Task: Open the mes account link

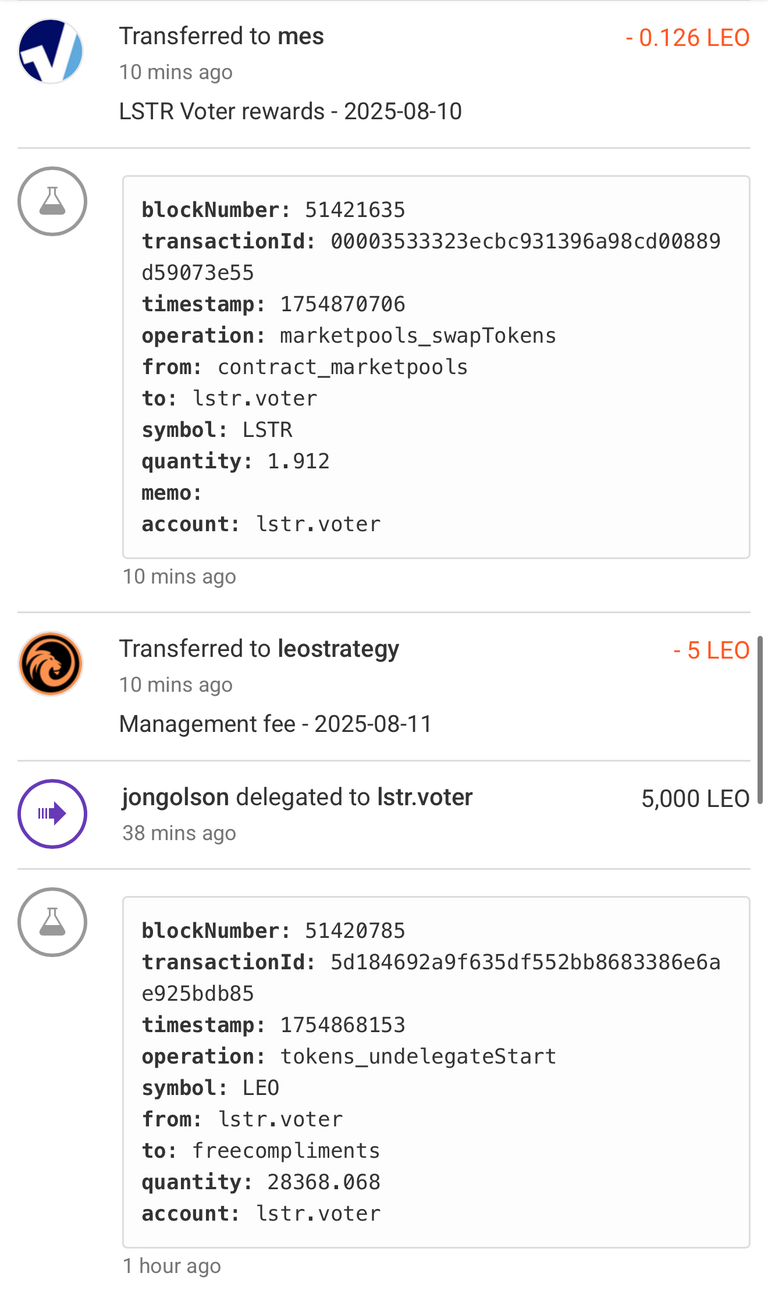Action: pos(301,37)
